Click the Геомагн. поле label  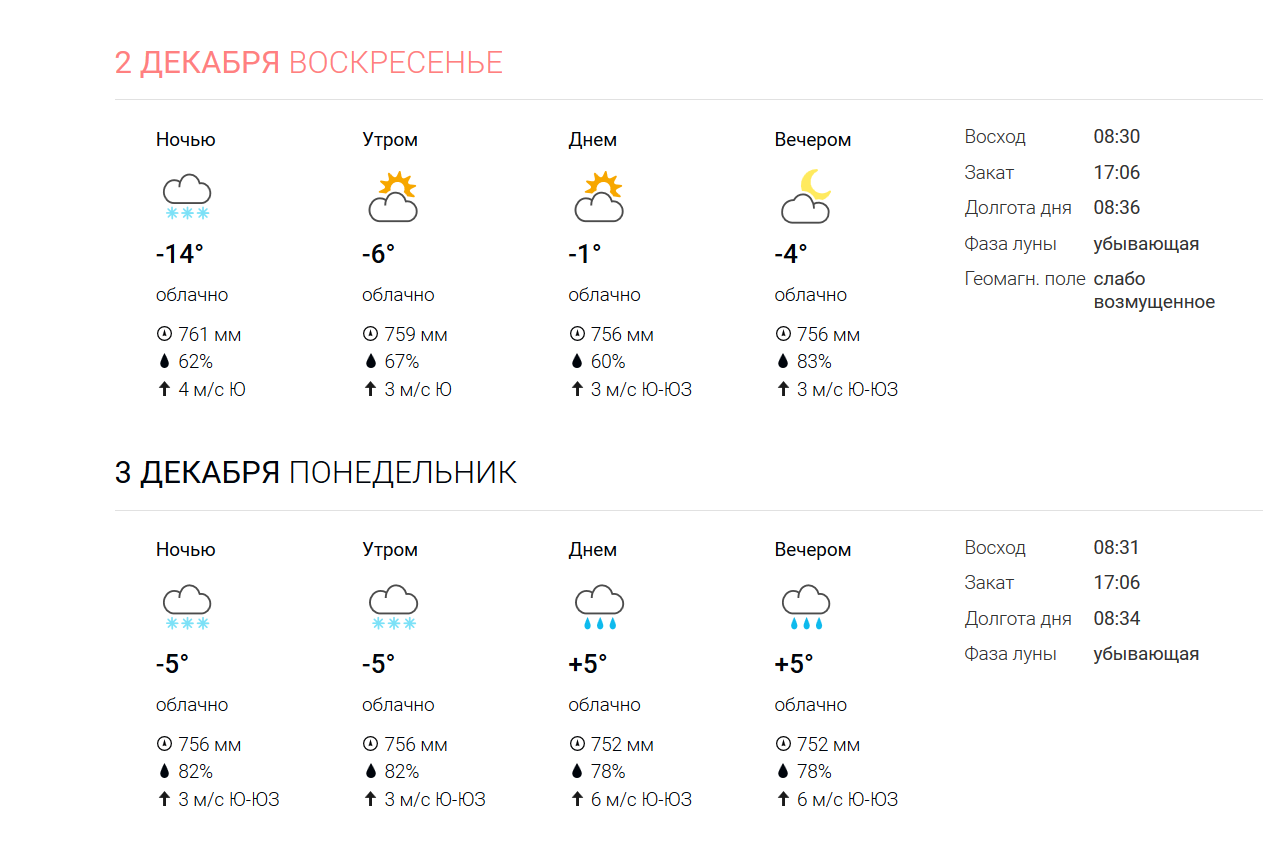(x=1025, y=279)
